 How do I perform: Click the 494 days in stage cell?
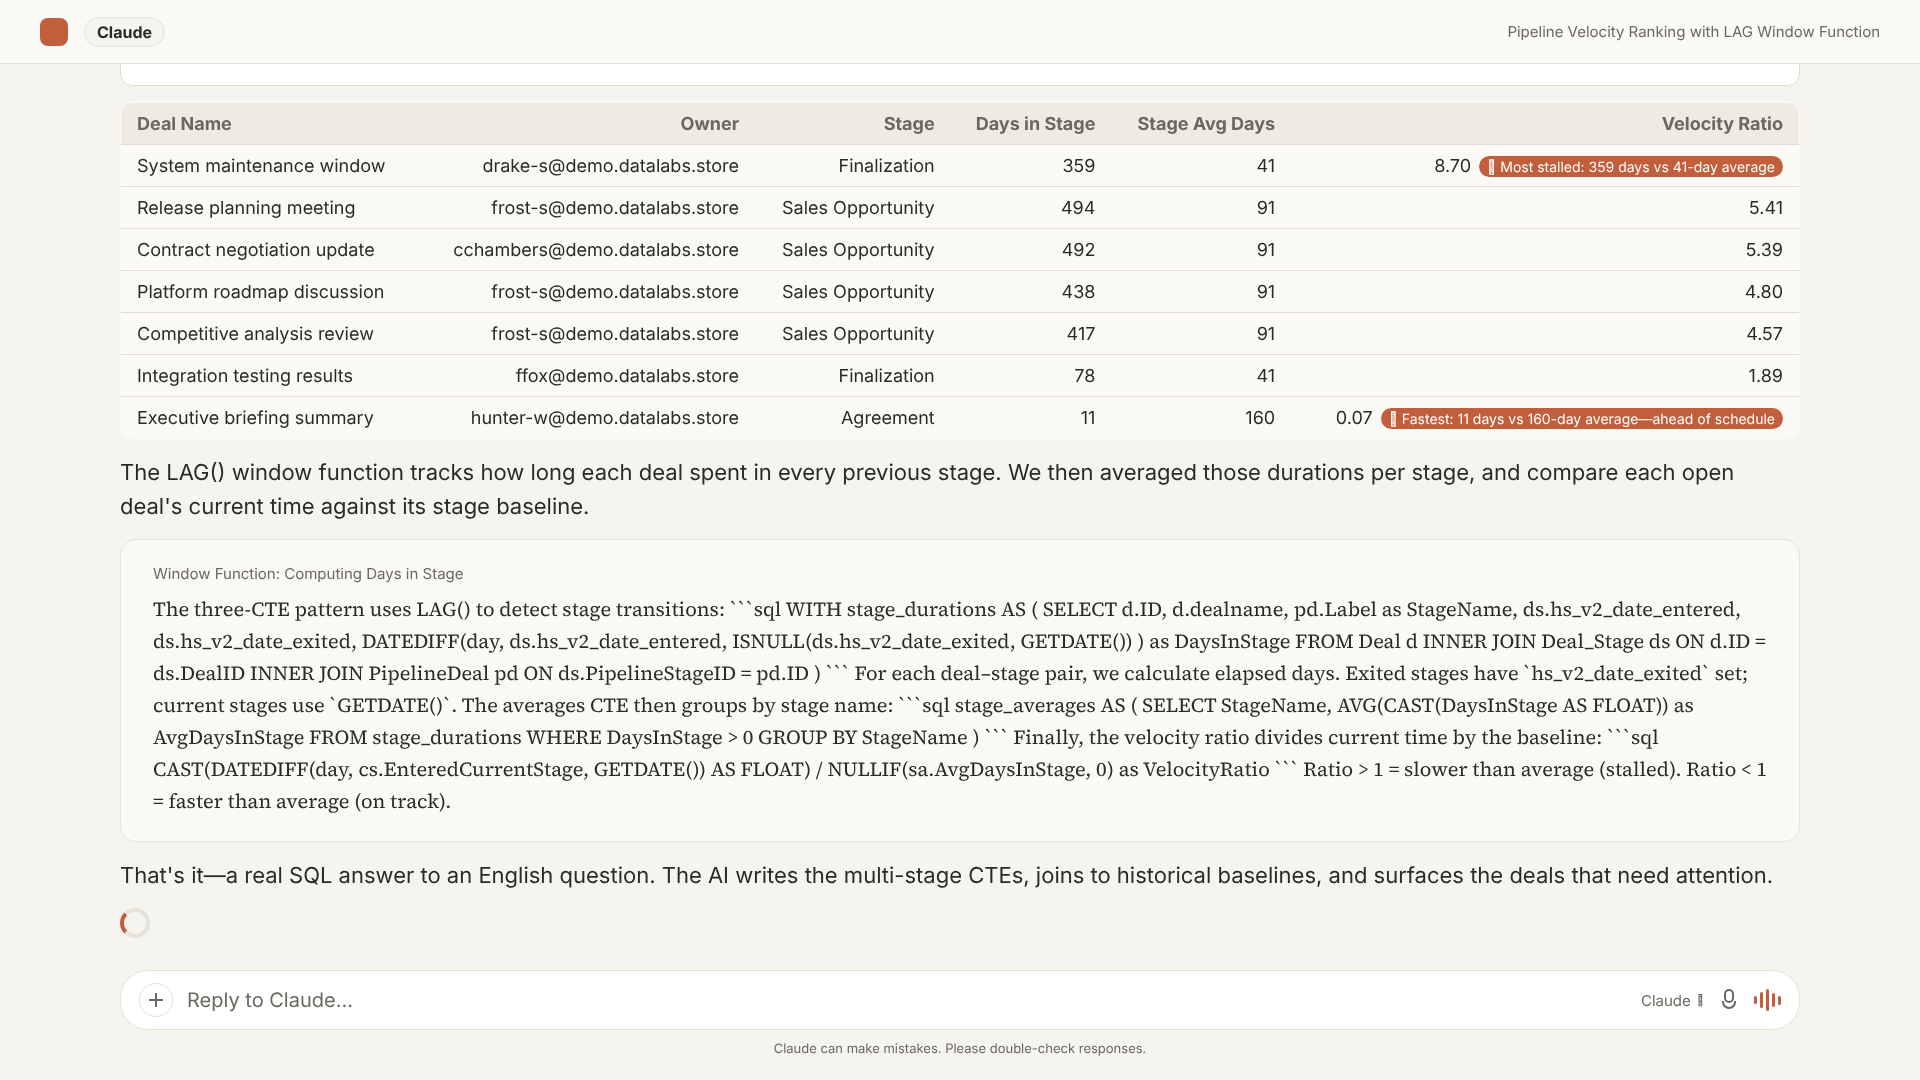[x=1078, y=208]
